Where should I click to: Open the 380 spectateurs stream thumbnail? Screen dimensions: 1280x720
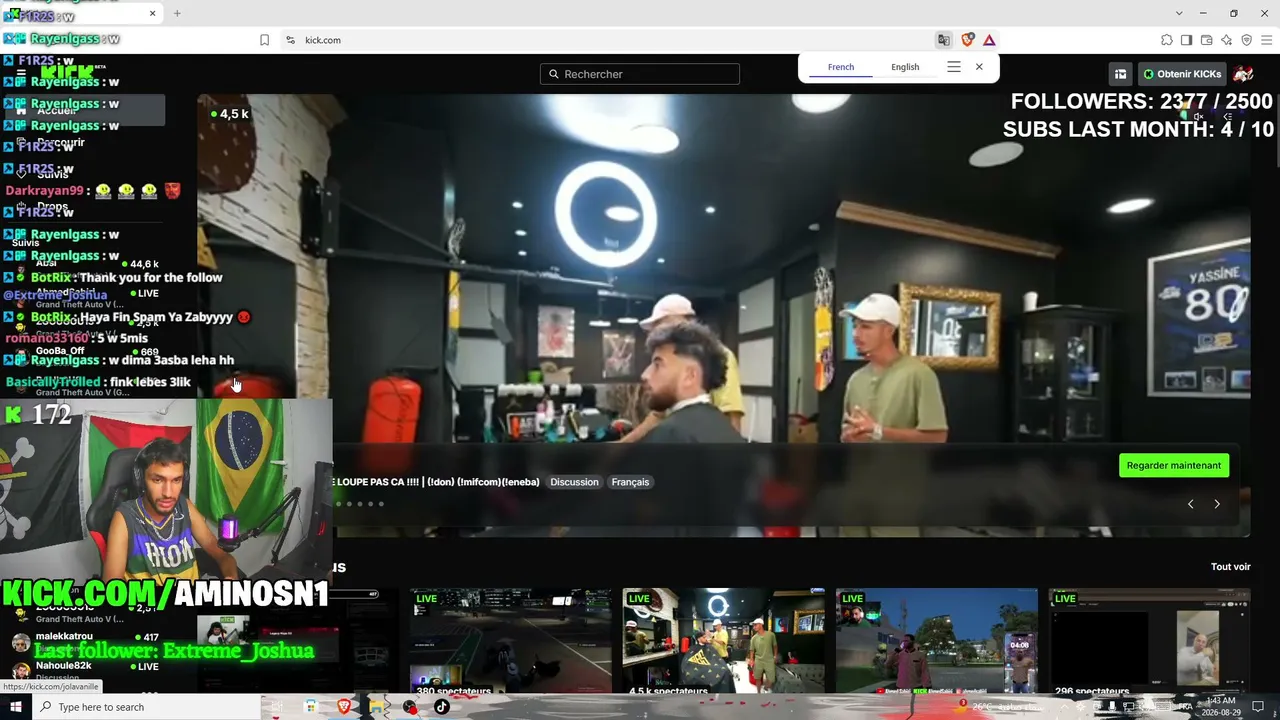click(x=510, y=641)
